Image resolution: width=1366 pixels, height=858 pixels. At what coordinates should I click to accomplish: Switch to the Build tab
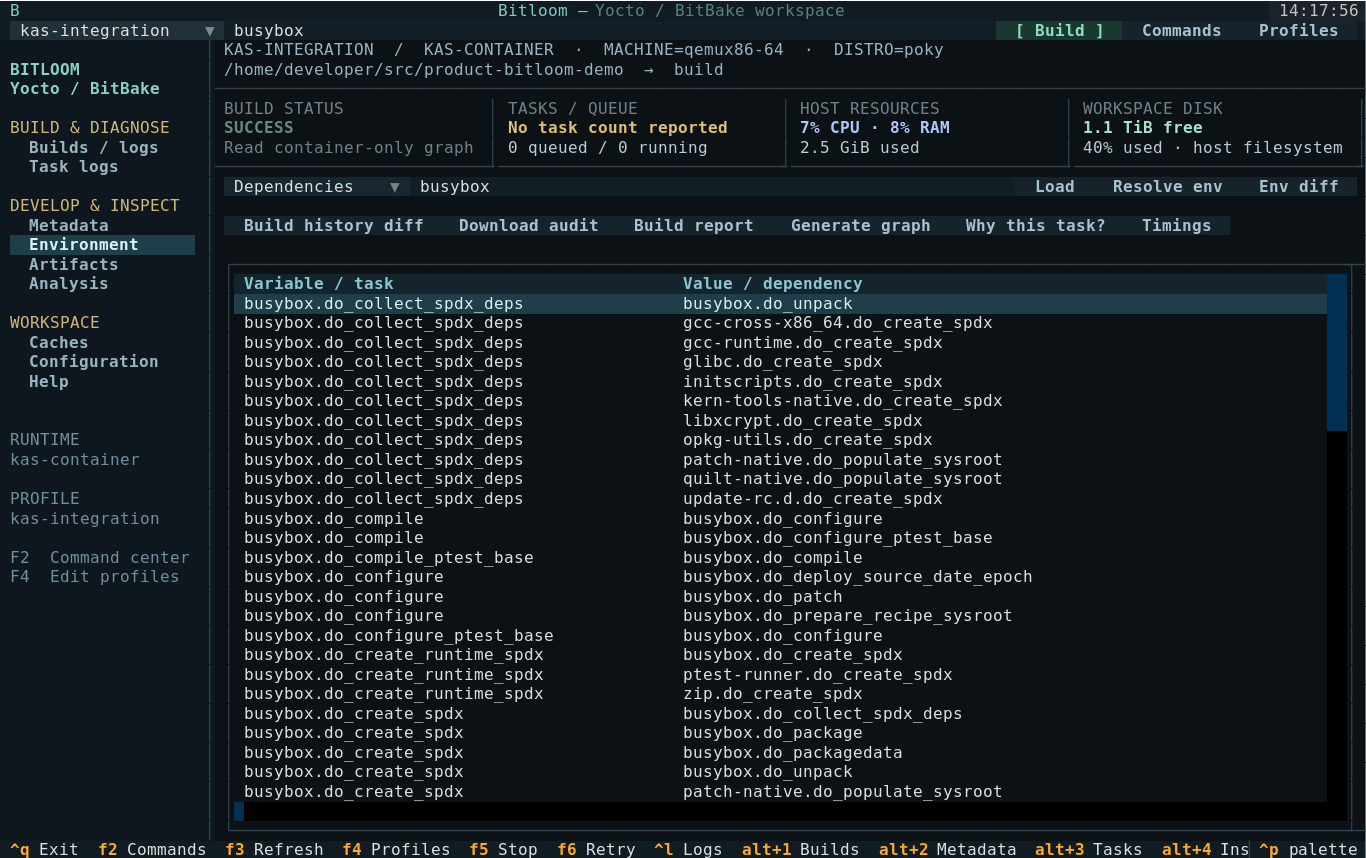point(1059,31)
